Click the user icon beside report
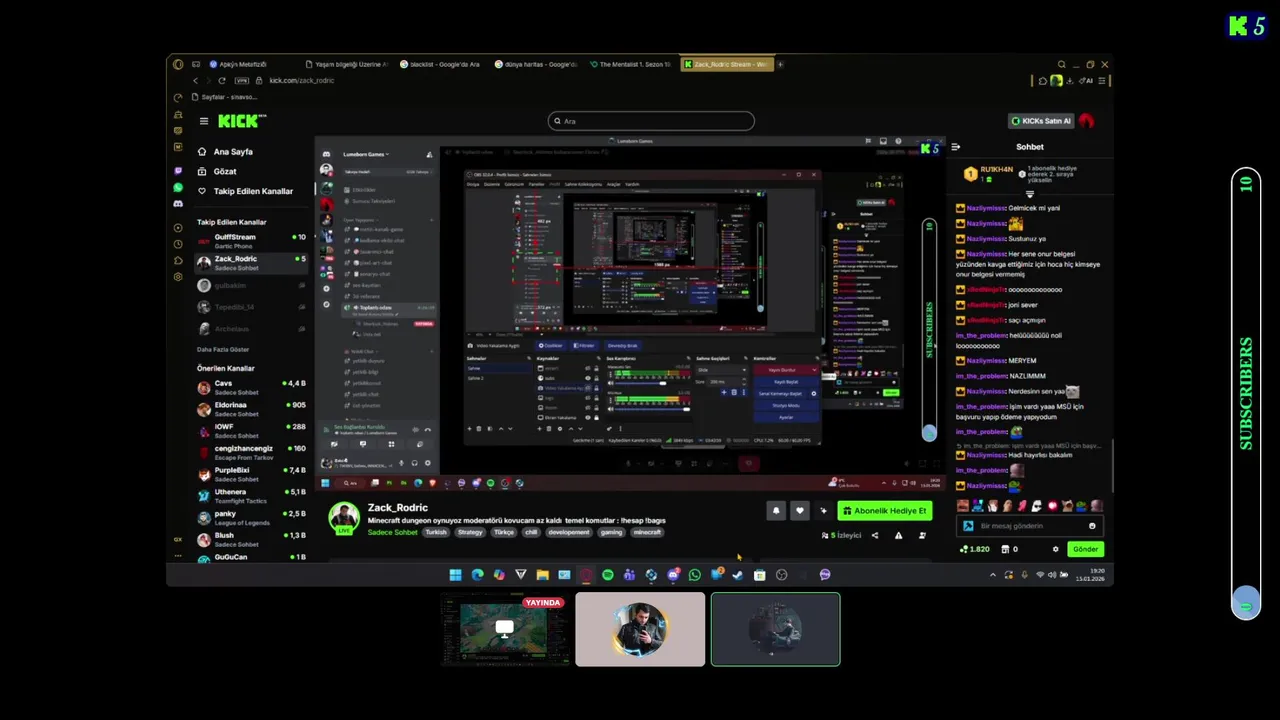 coord(922,535)
